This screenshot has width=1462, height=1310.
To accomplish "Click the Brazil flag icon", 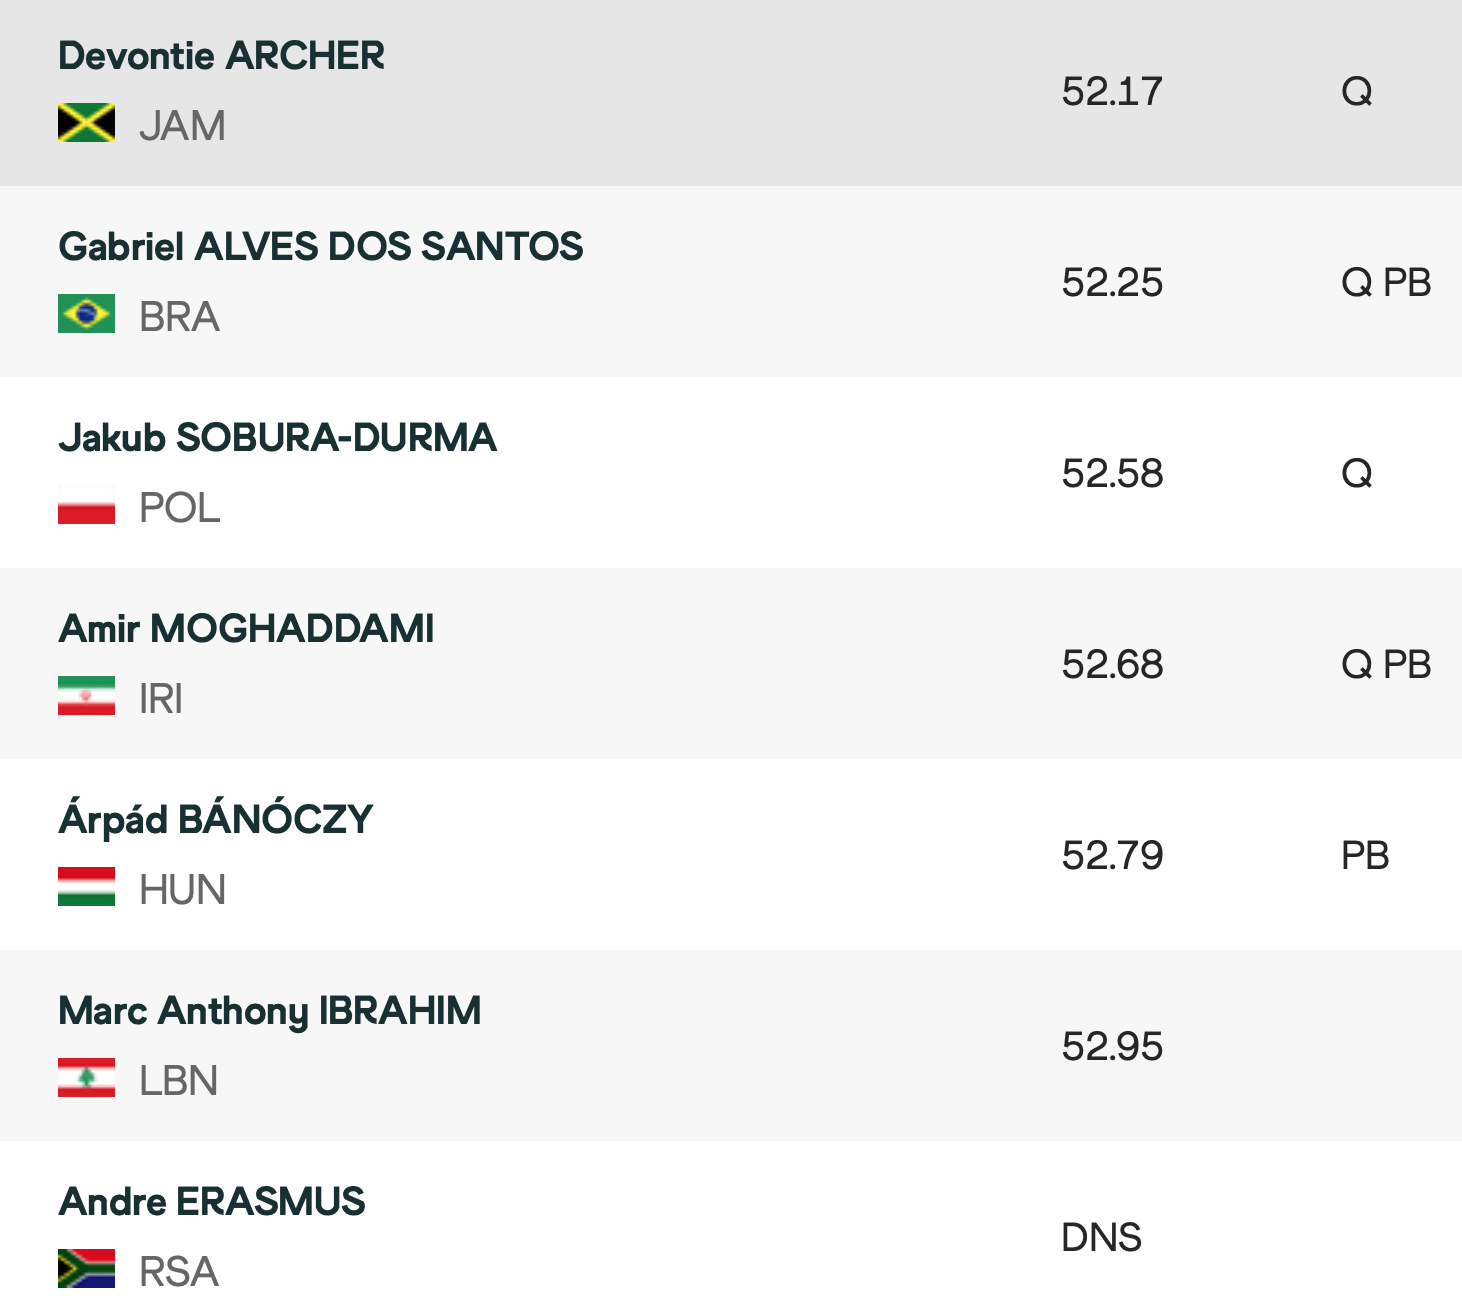I will coord(86,314).
